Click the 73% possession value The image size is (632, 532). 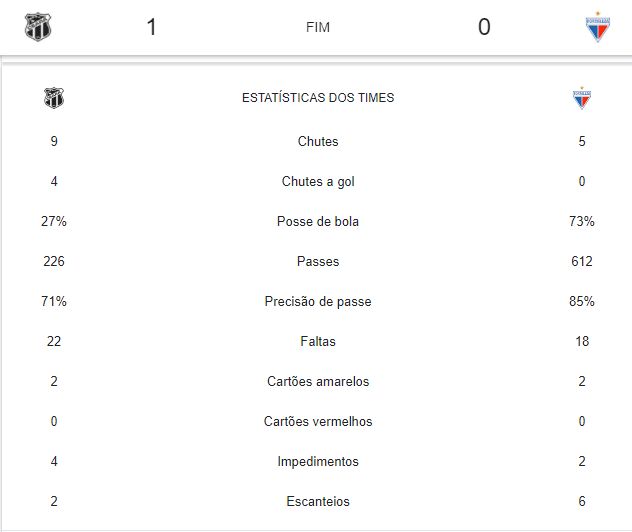(582, 221)
